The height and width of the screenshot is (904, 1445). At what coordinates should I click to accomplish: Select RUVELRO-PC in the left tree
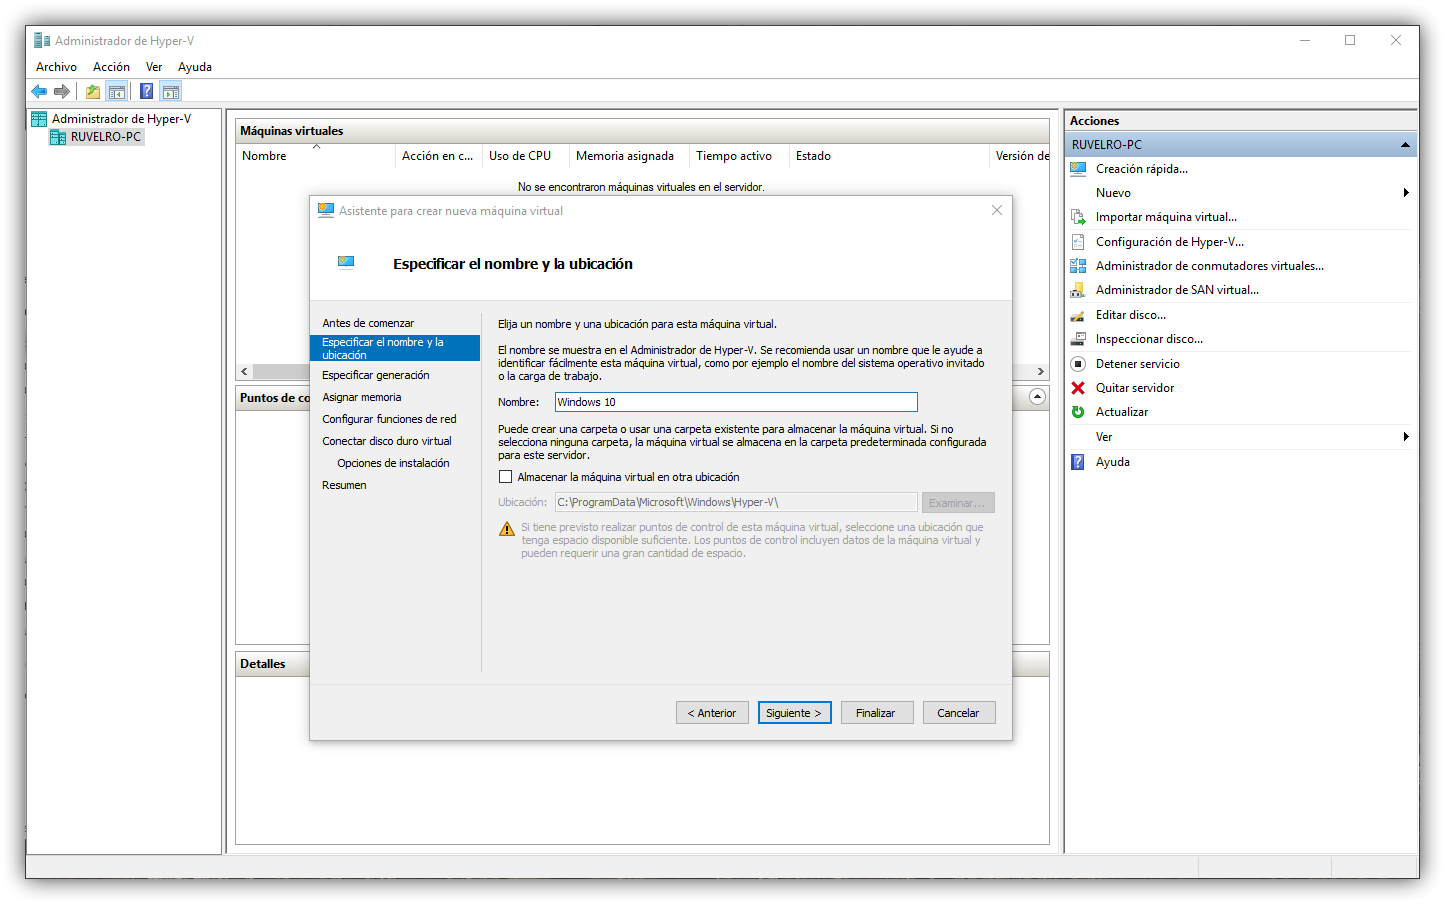pos(106,137)
